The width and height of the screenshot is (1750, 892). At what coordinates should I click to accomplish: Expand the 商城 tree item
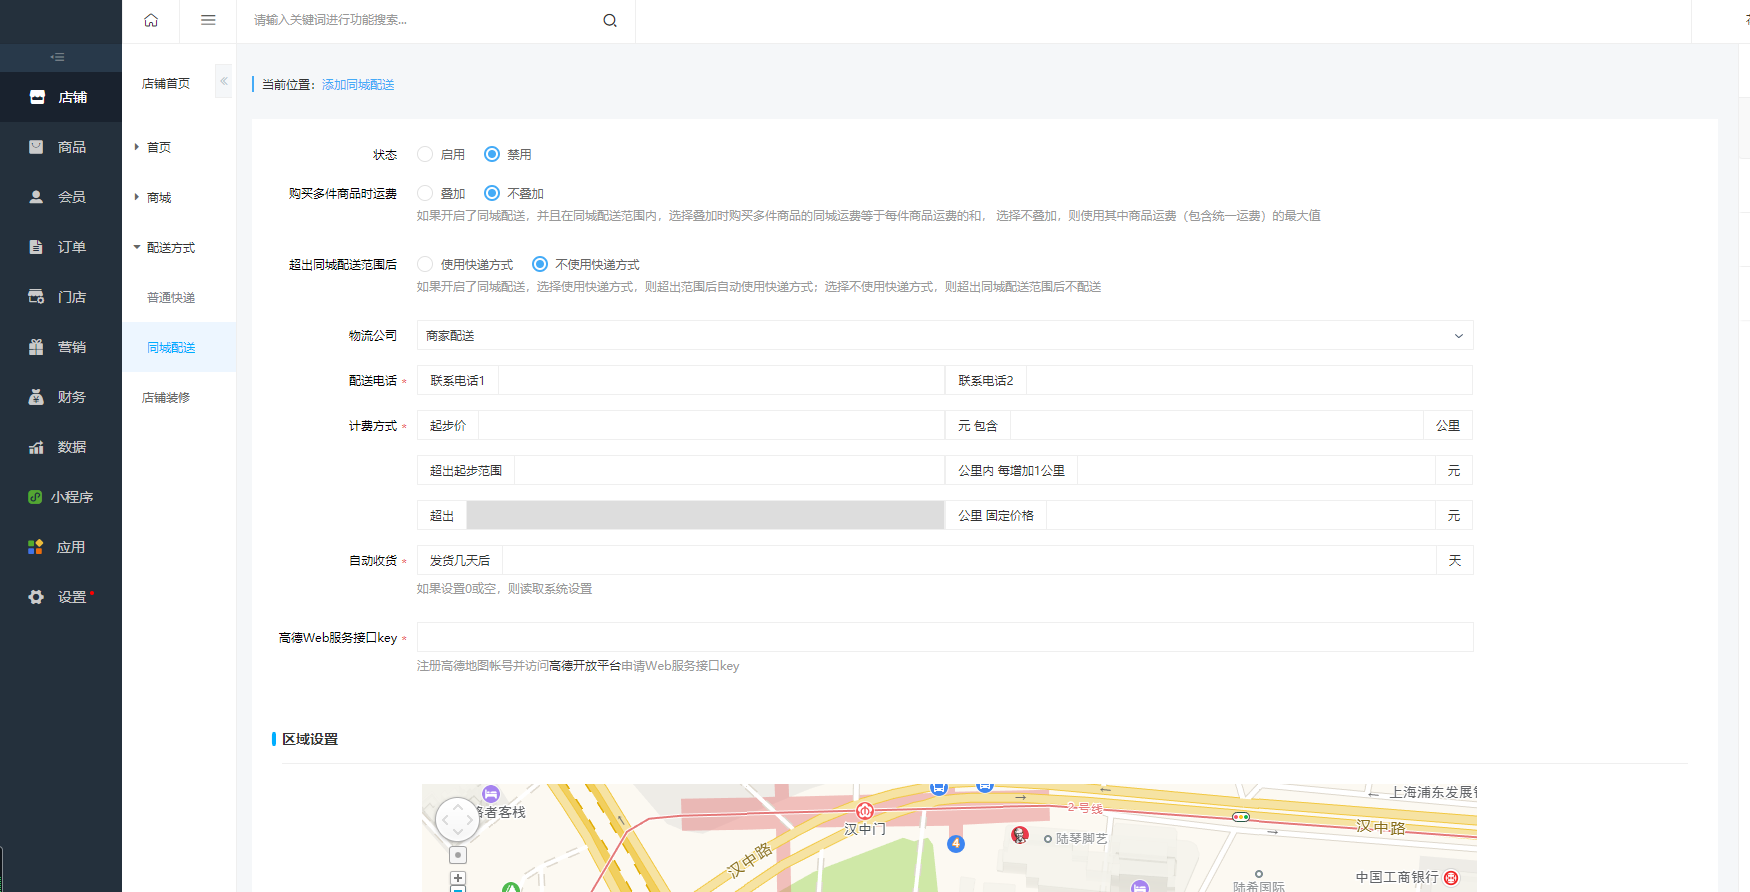158,198
